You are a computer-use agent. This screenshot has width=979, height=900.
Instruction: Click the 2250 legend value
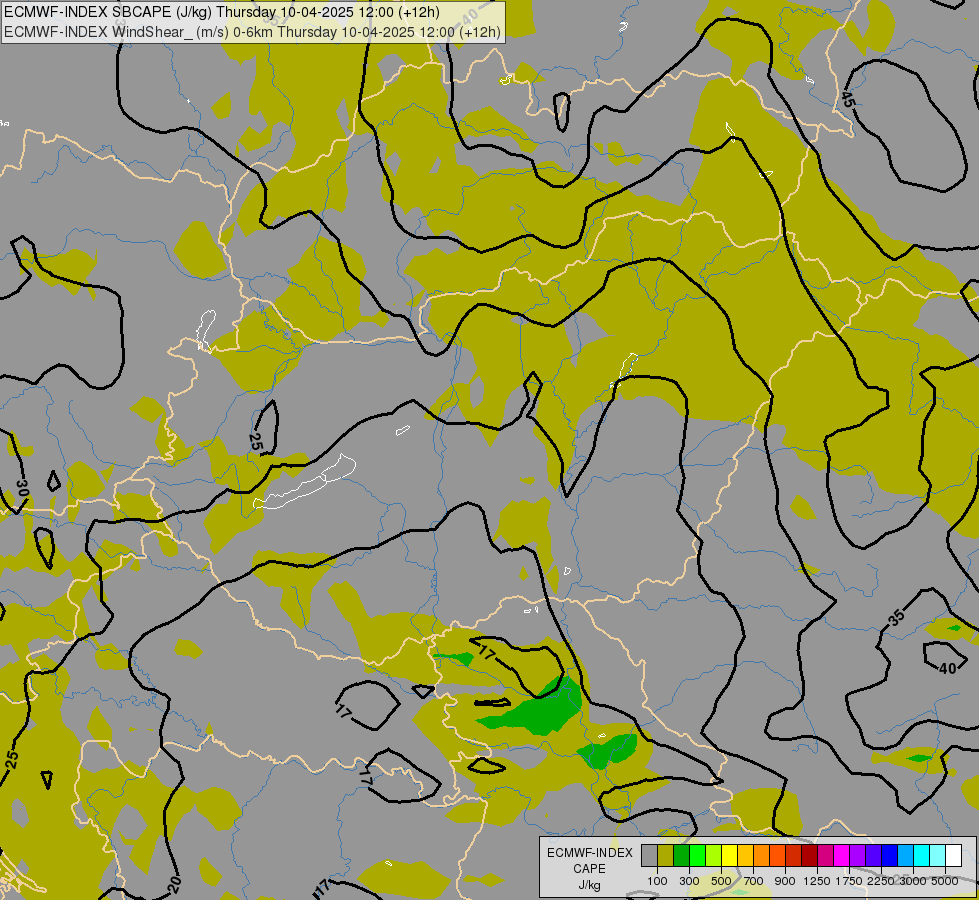[881, 881]
